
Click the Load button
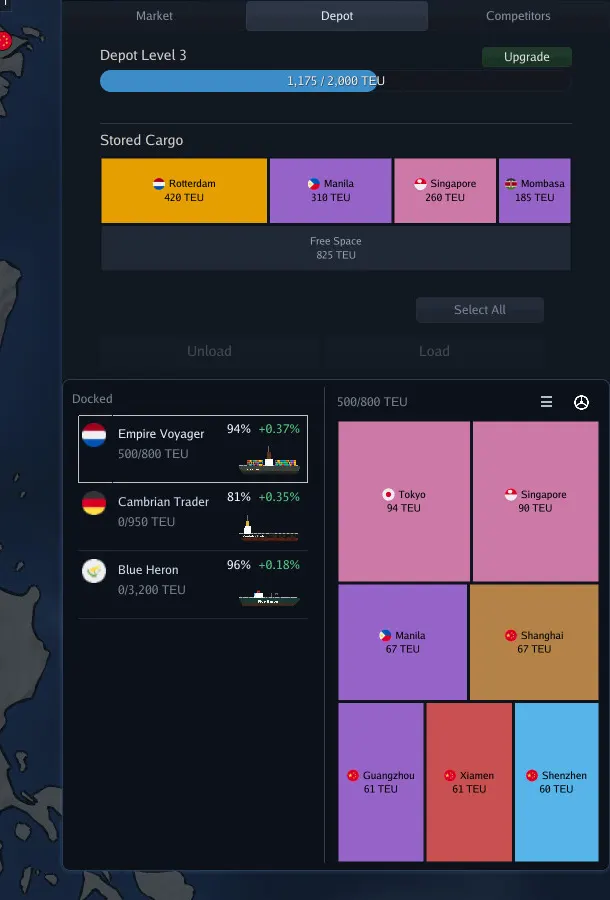point(434,351)
